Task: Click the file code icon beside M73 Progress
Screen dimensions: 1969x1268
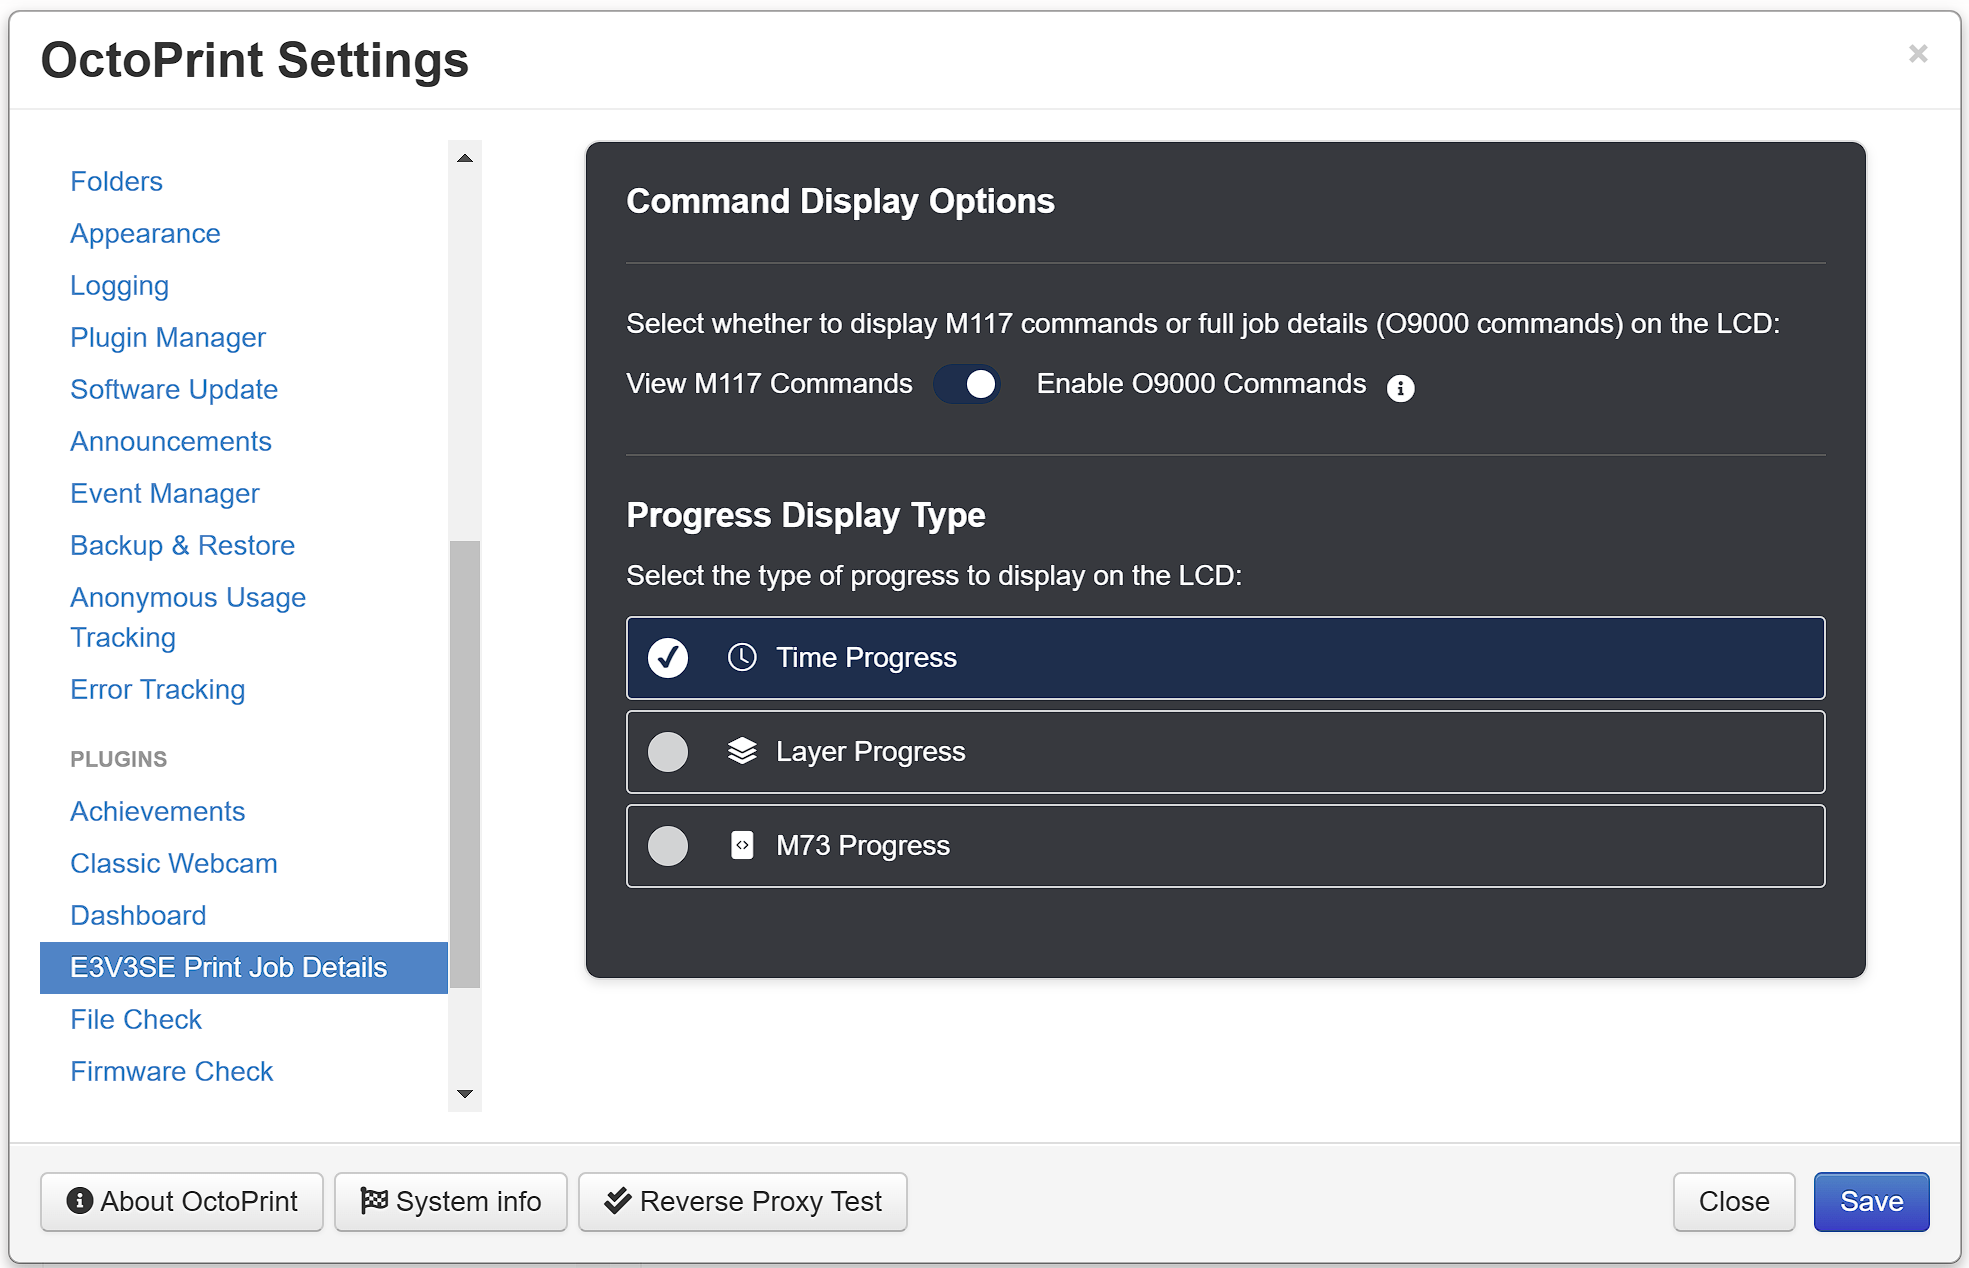Action: 742,845
